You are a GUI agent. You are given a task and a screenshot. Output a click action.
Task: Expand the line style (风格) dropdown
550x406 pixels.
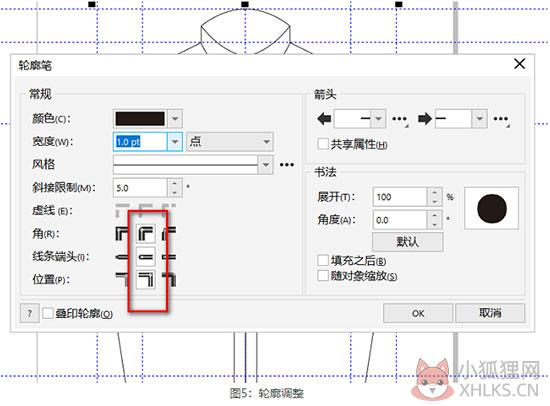point(266,165)
